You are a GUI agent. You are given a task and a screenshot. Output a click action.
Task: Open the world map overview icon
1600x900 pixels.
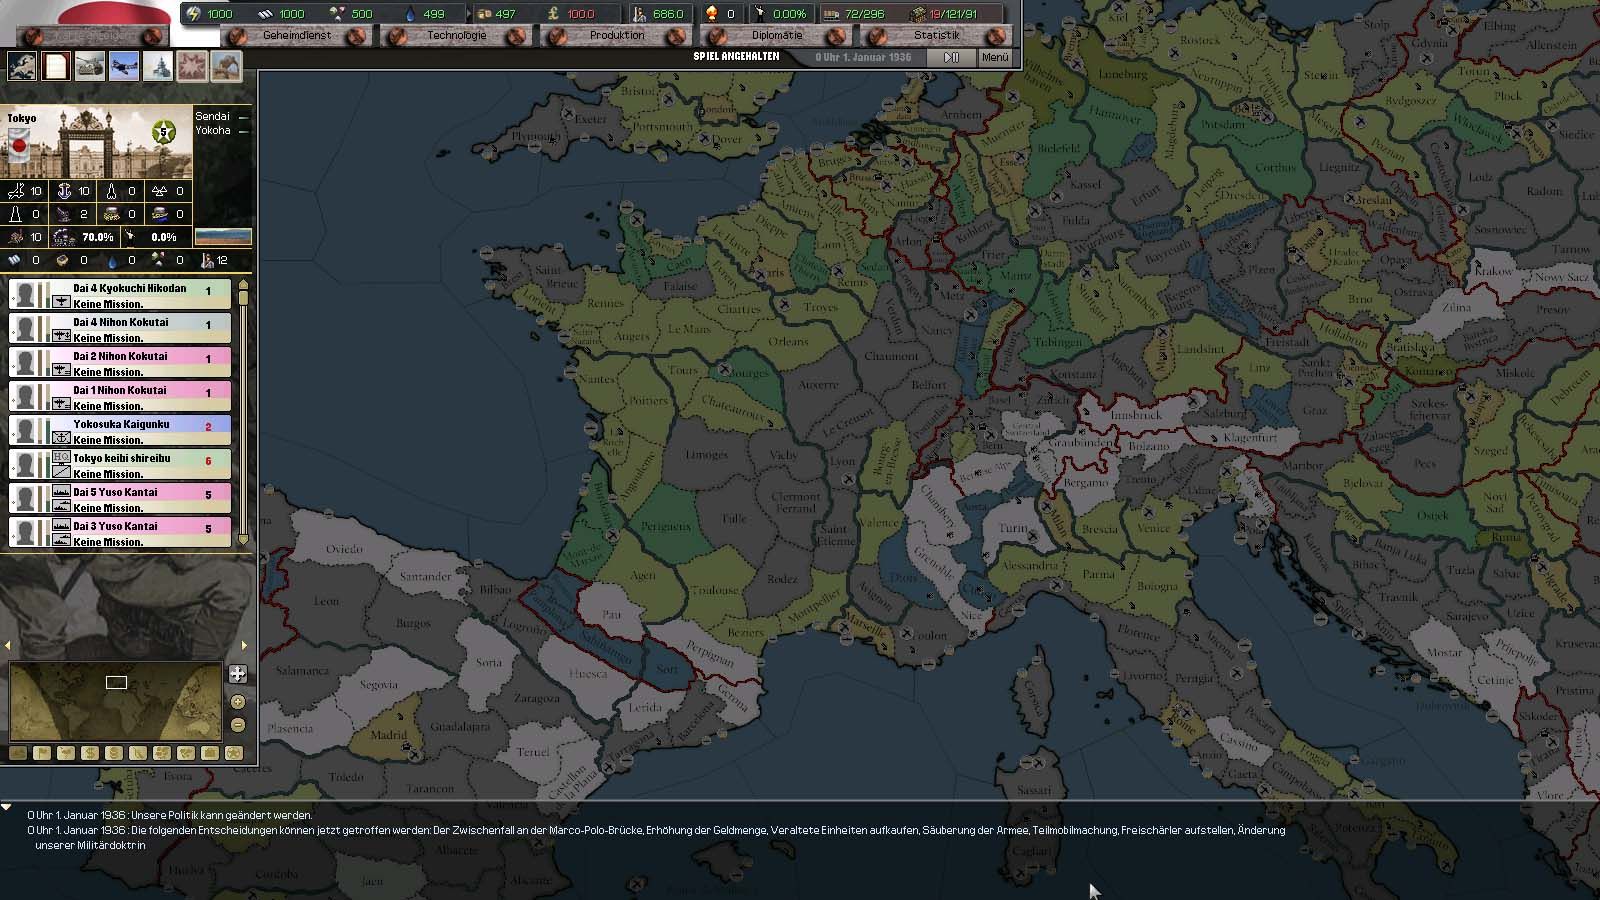coord(22,66)
